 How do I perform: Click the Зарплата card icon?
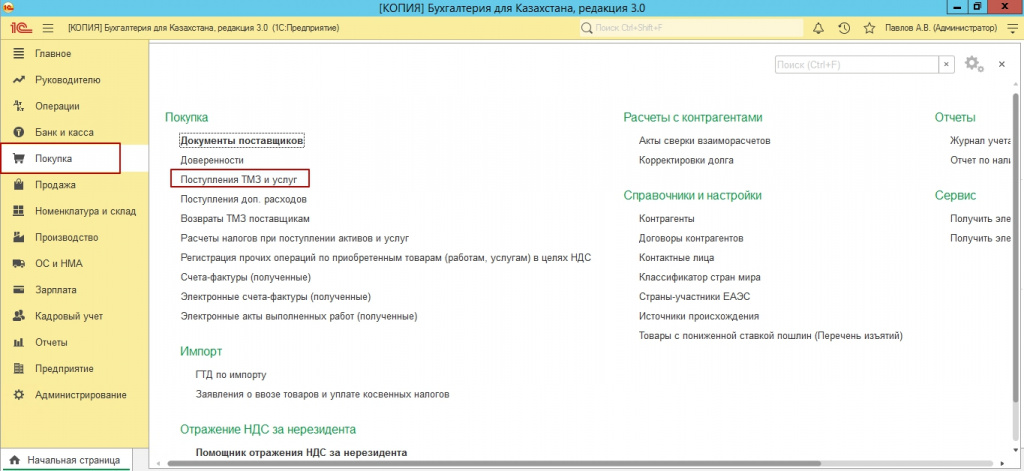coord(19,290)
